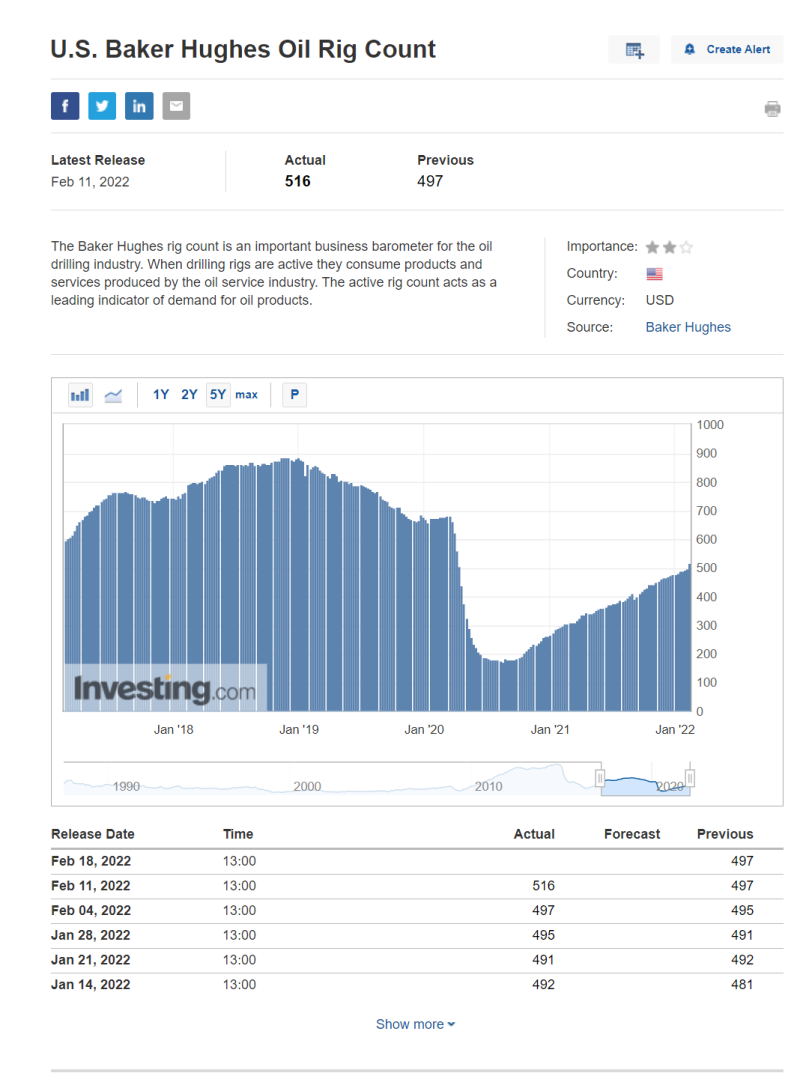Select the 2Y chart range

189,395
